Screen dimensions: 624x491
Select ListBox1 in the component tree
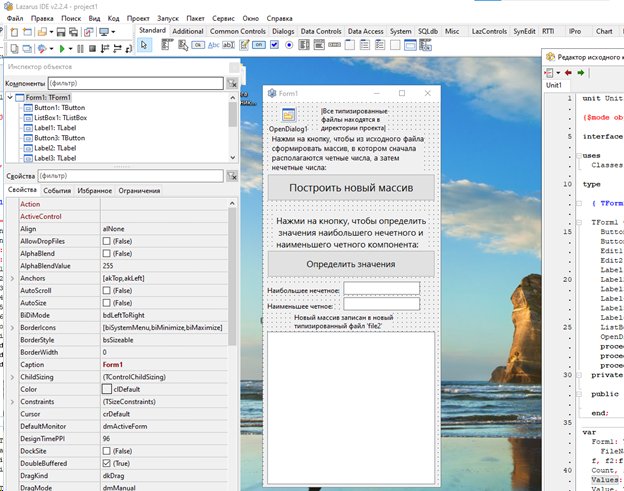point(61,118)
